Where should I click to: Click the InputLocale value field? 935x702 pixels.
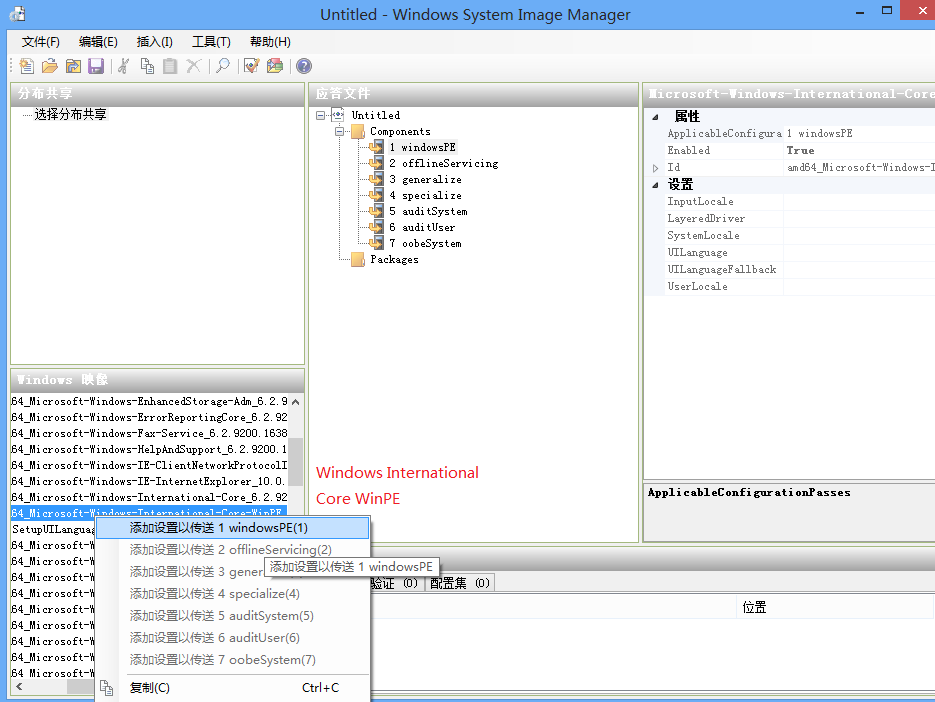click(x=859, y=202)
